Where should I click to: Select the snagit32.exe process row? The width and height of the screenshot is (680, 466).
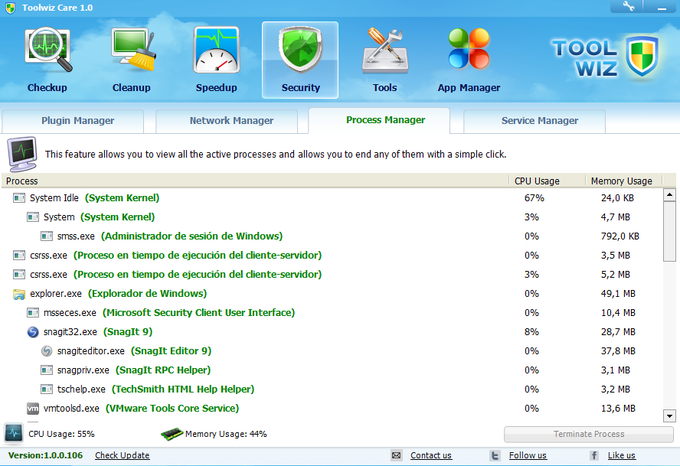(x=332, y=332)
